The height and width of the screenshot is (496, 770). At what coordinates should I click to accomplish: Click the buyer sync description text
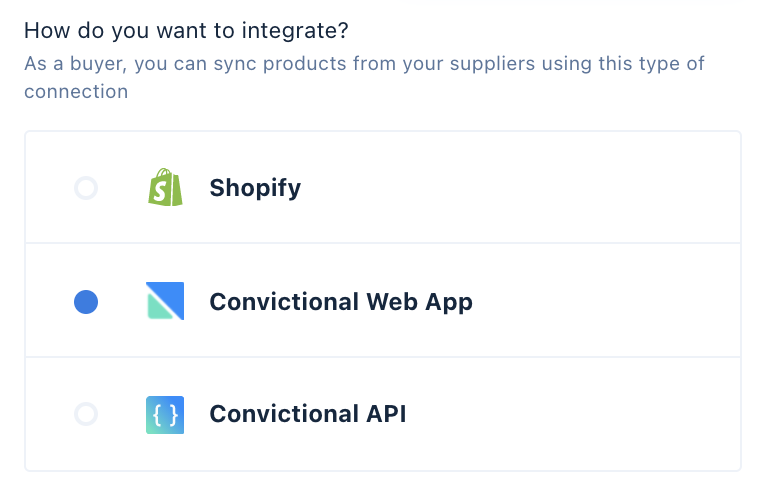364,77
